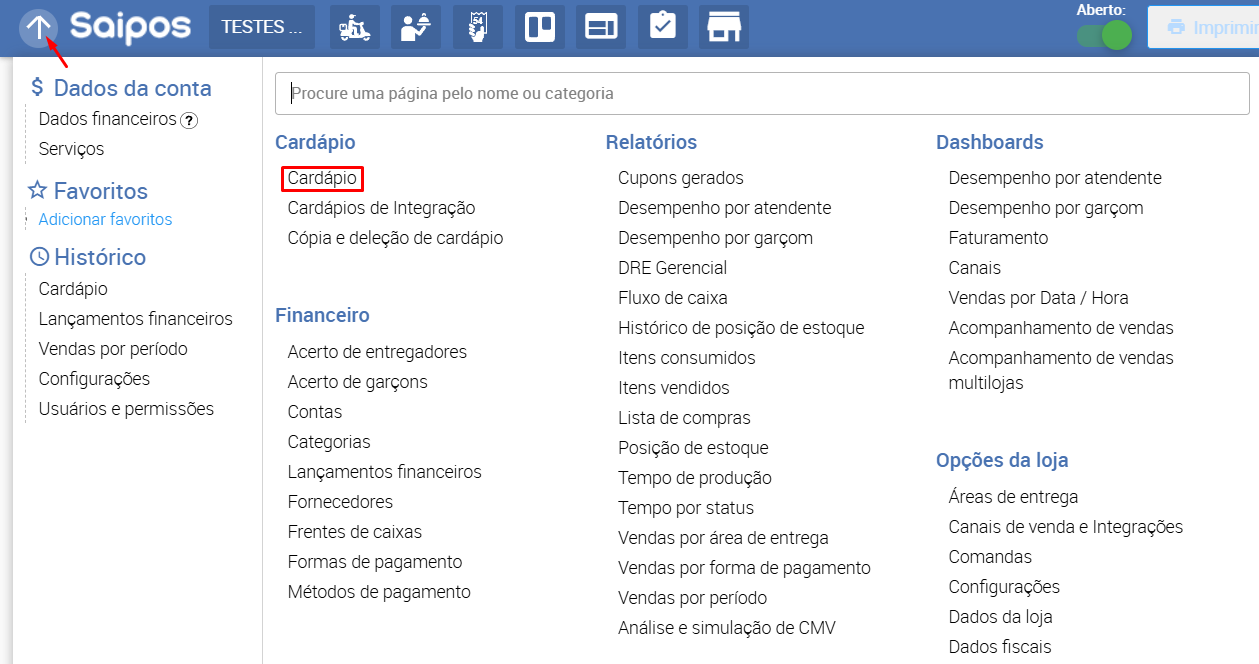Open Lançamentos financeiros under Financeiro
The height and width of the screenshot is (664, 1259).
pyautogui.click(x=384, y=472)
